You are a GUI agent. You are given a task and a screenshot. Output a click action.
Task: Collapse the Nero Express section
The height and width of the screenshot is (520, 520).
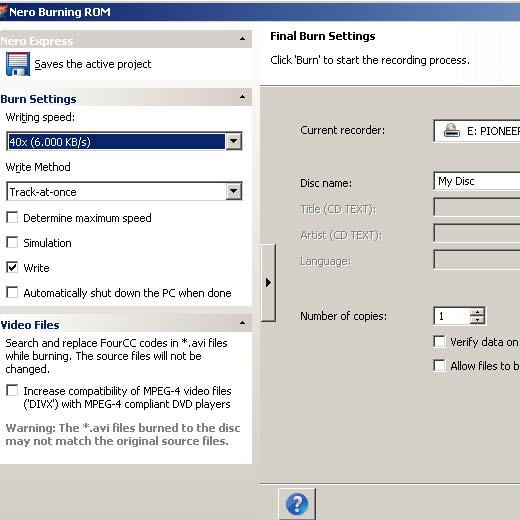click(x=243, y=39)
